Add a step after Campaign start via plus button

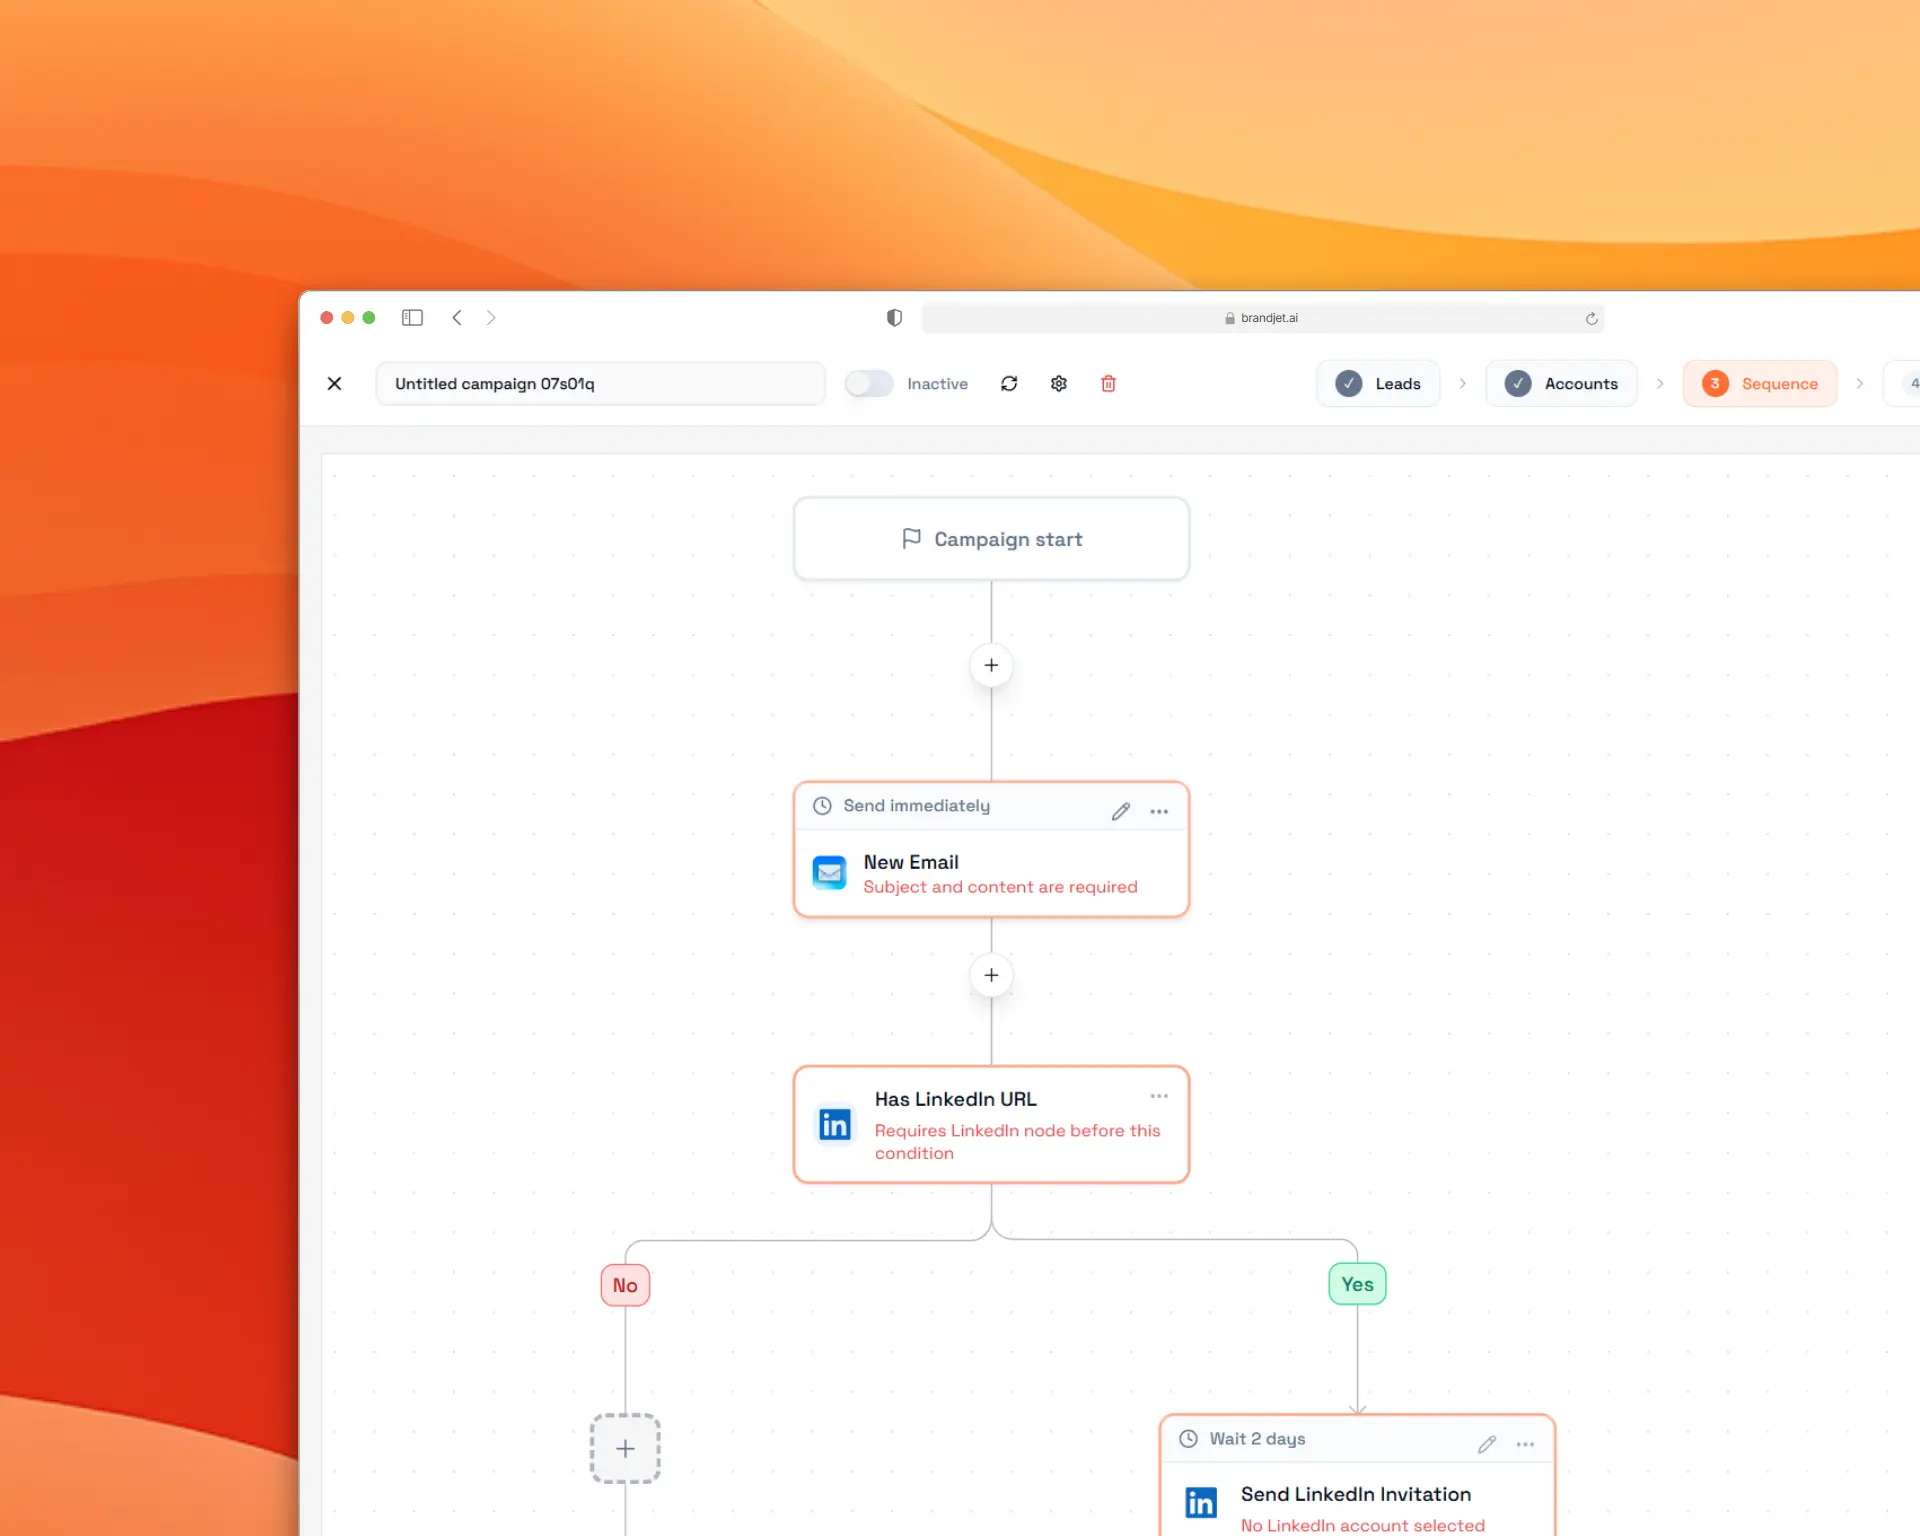[991, 665]
